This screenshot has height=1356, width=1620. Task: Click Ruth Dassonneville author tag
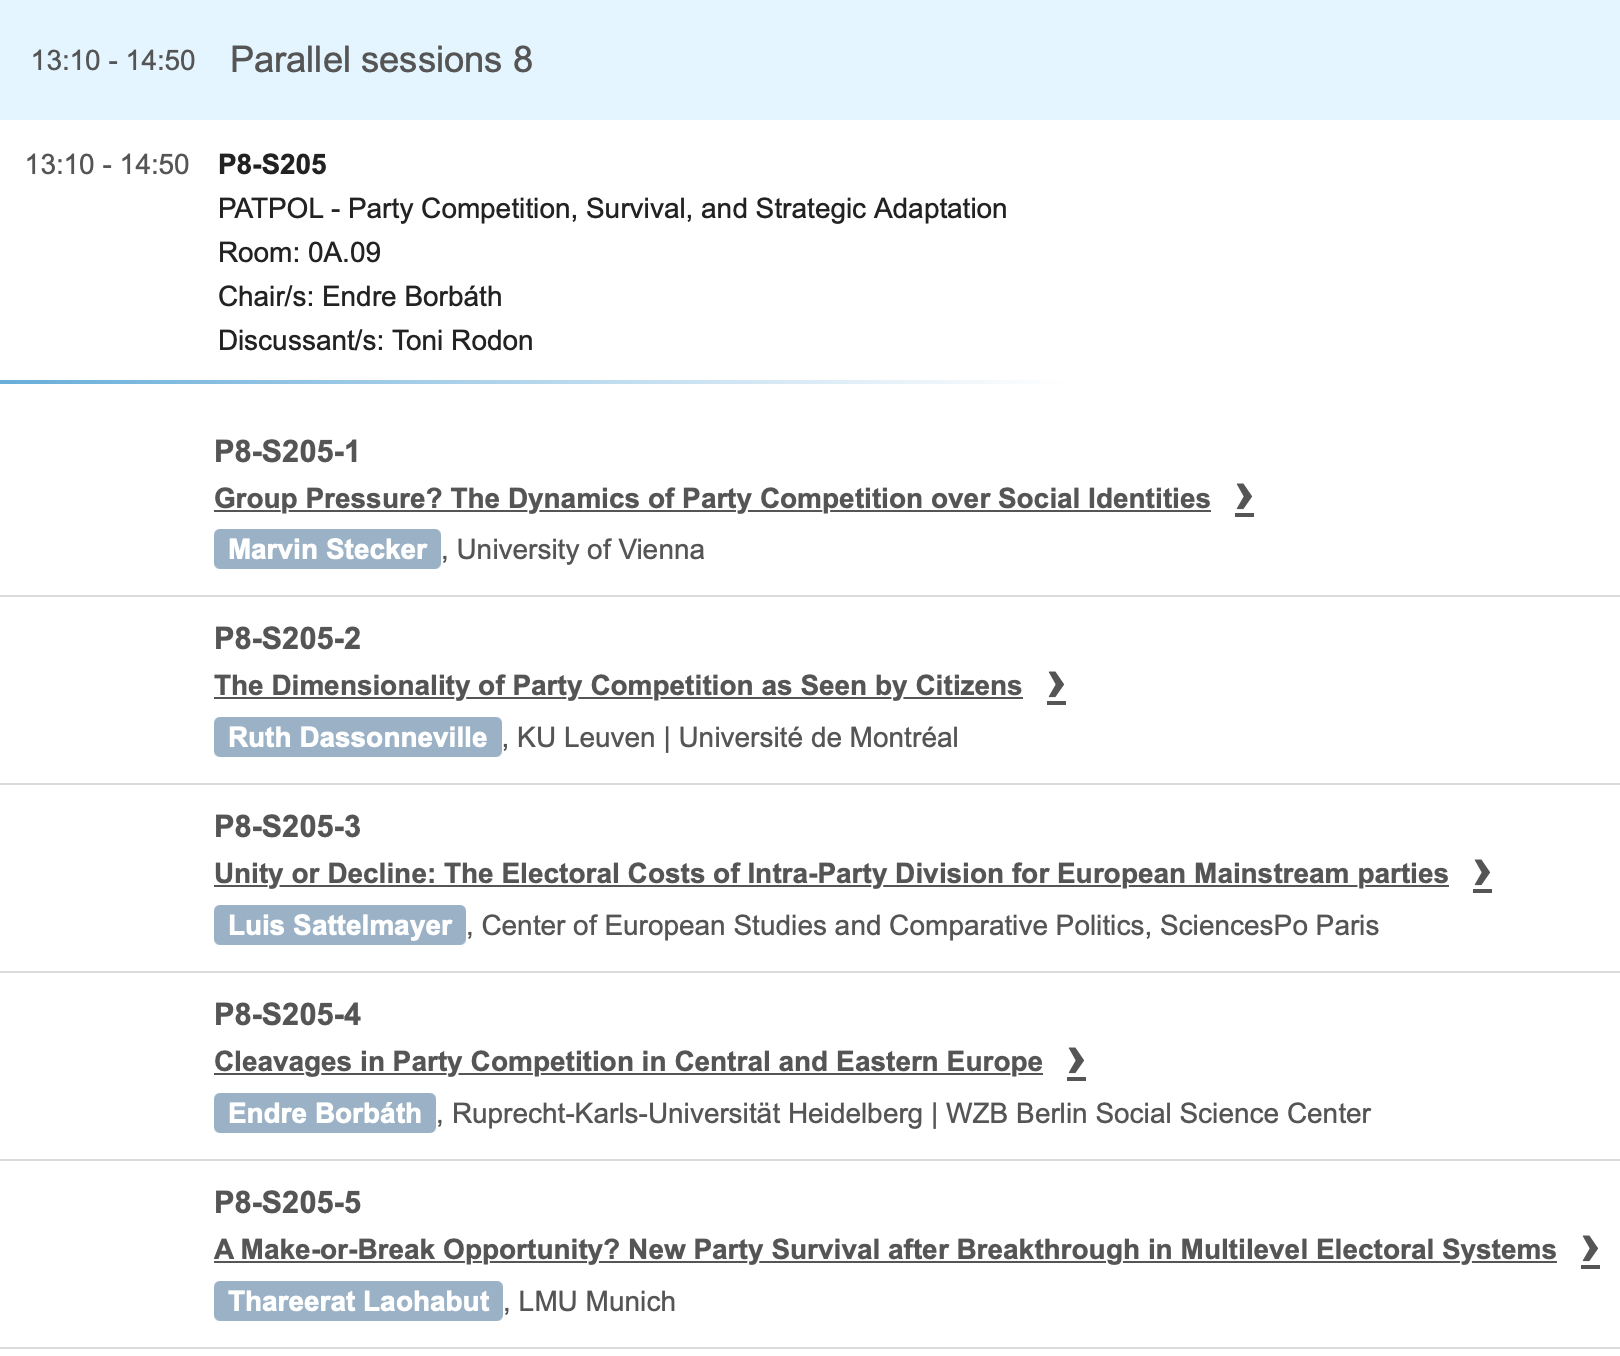click(x=357, y=737)
